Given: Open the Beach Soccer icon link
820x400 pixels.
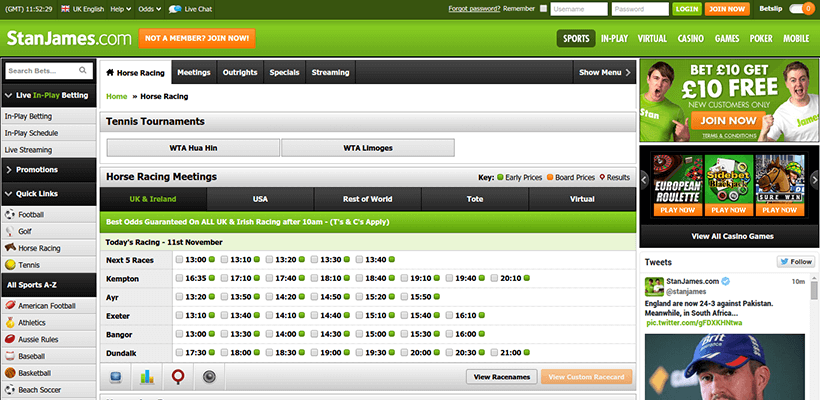Looking at the screenshot, I should click(9, 390).
